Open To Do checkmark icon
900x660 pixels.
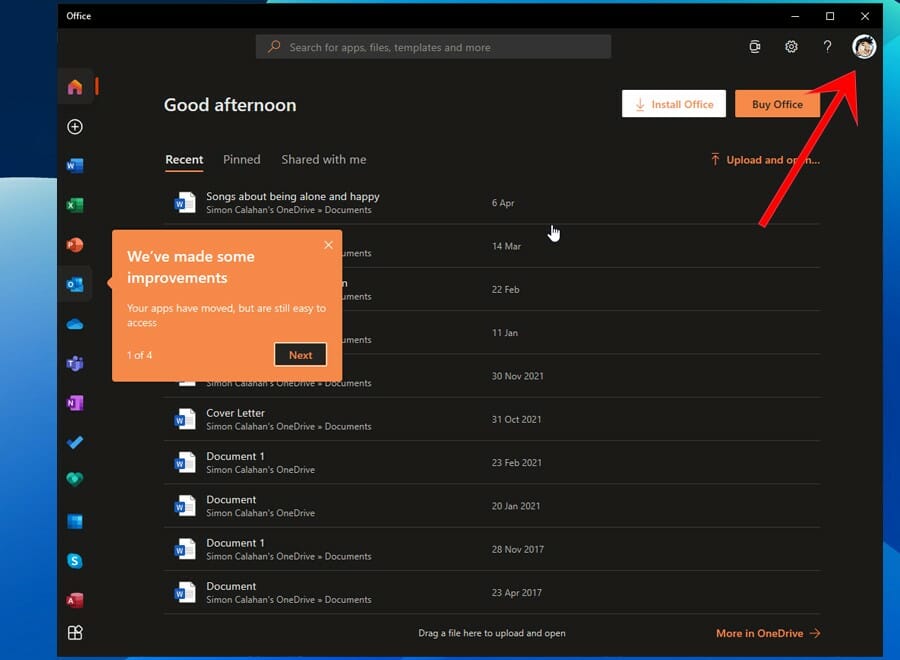tap(75, 442)
